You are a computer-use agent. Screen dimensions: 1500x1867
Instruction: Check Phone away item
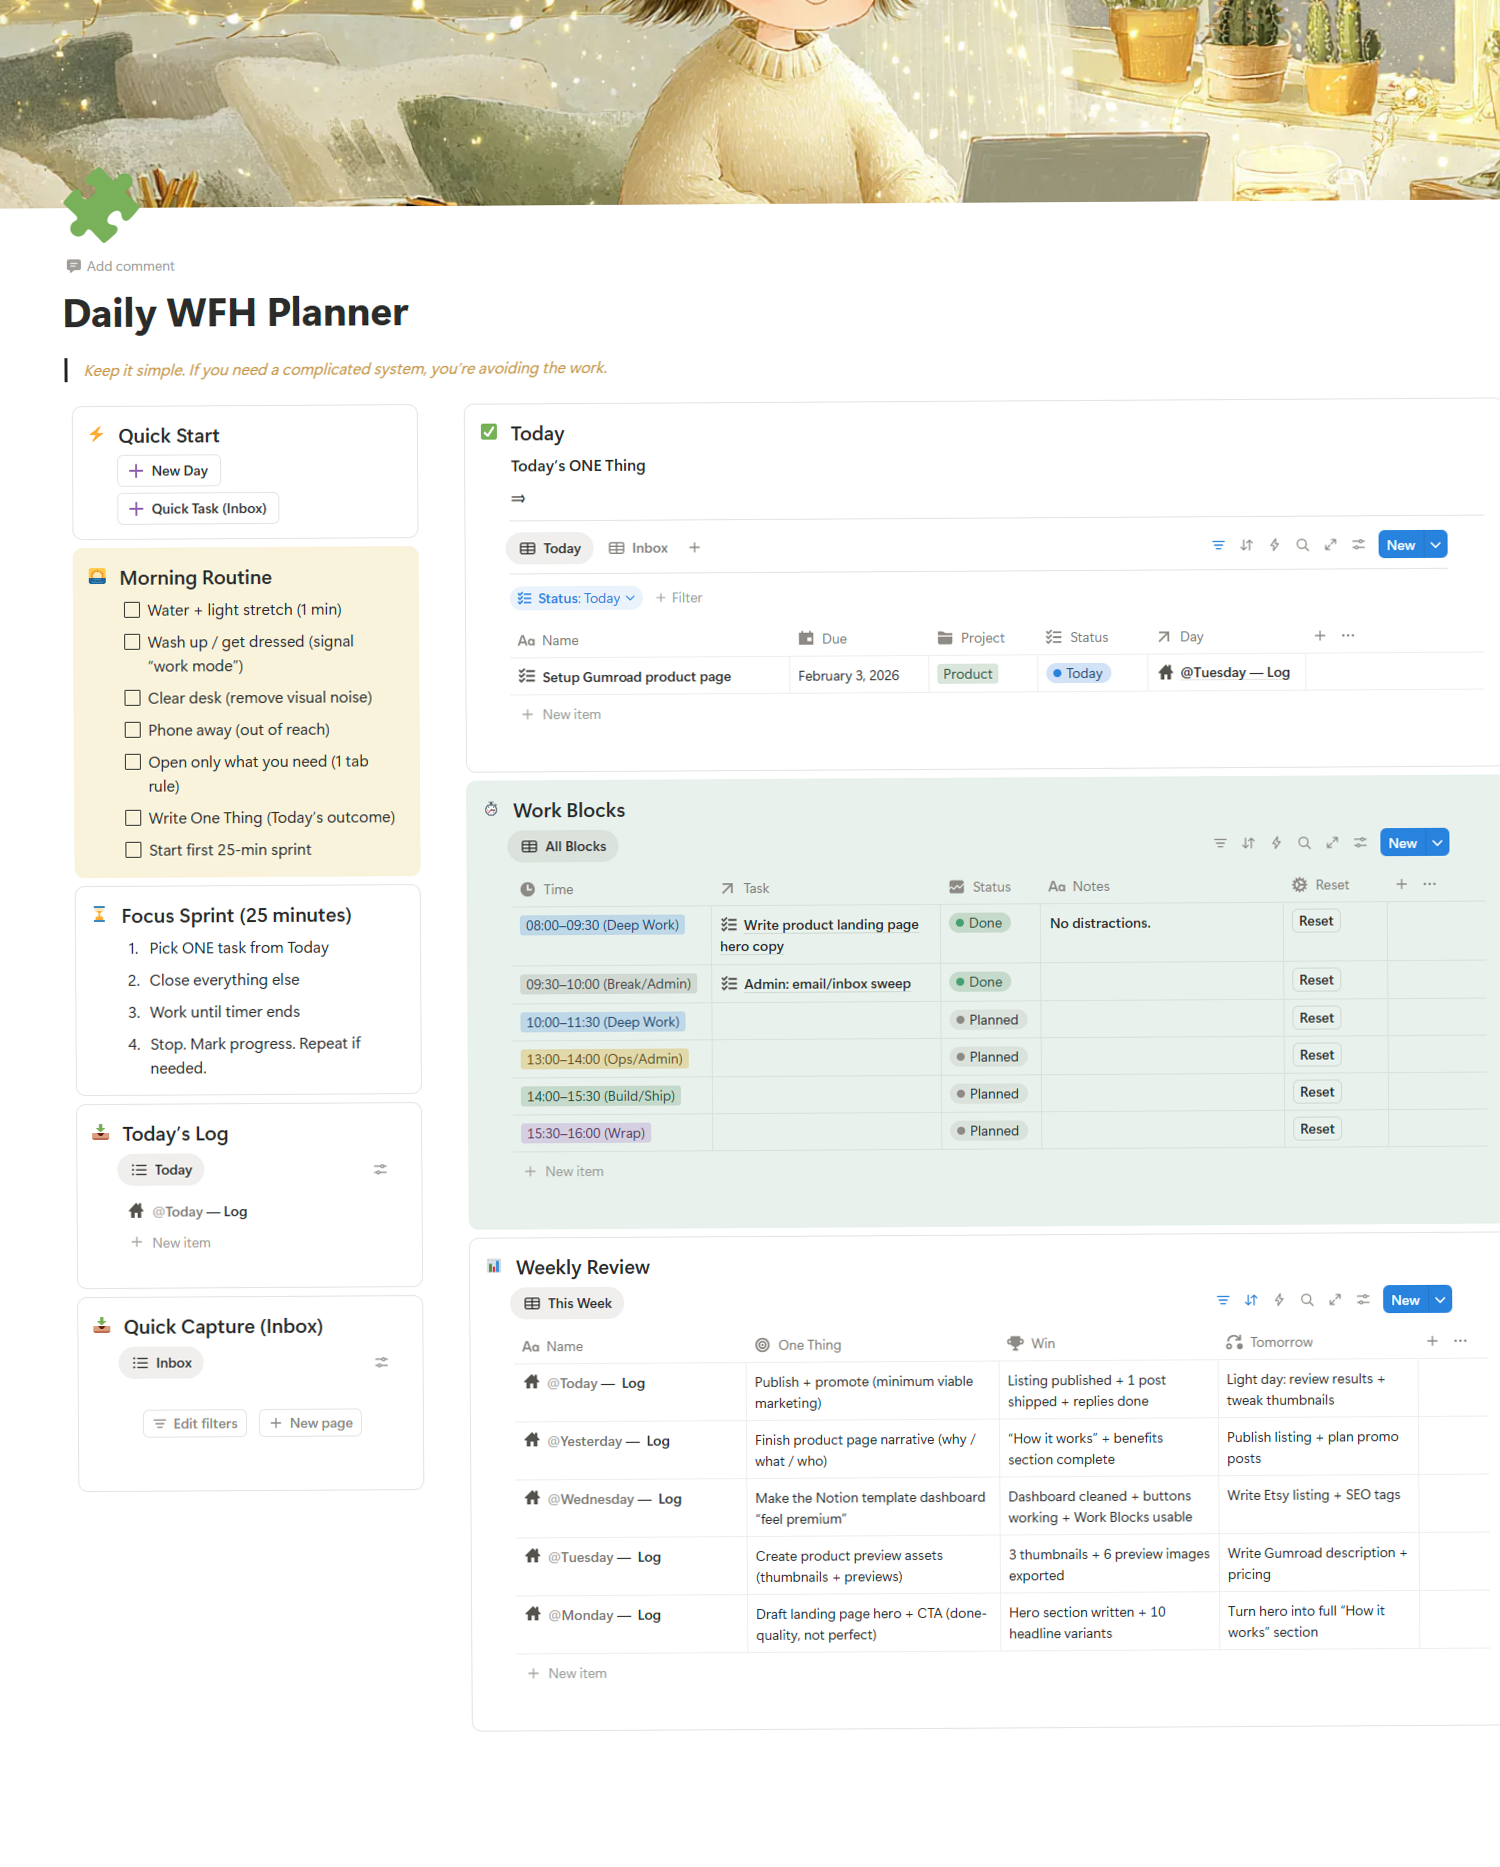coord(132,730)
